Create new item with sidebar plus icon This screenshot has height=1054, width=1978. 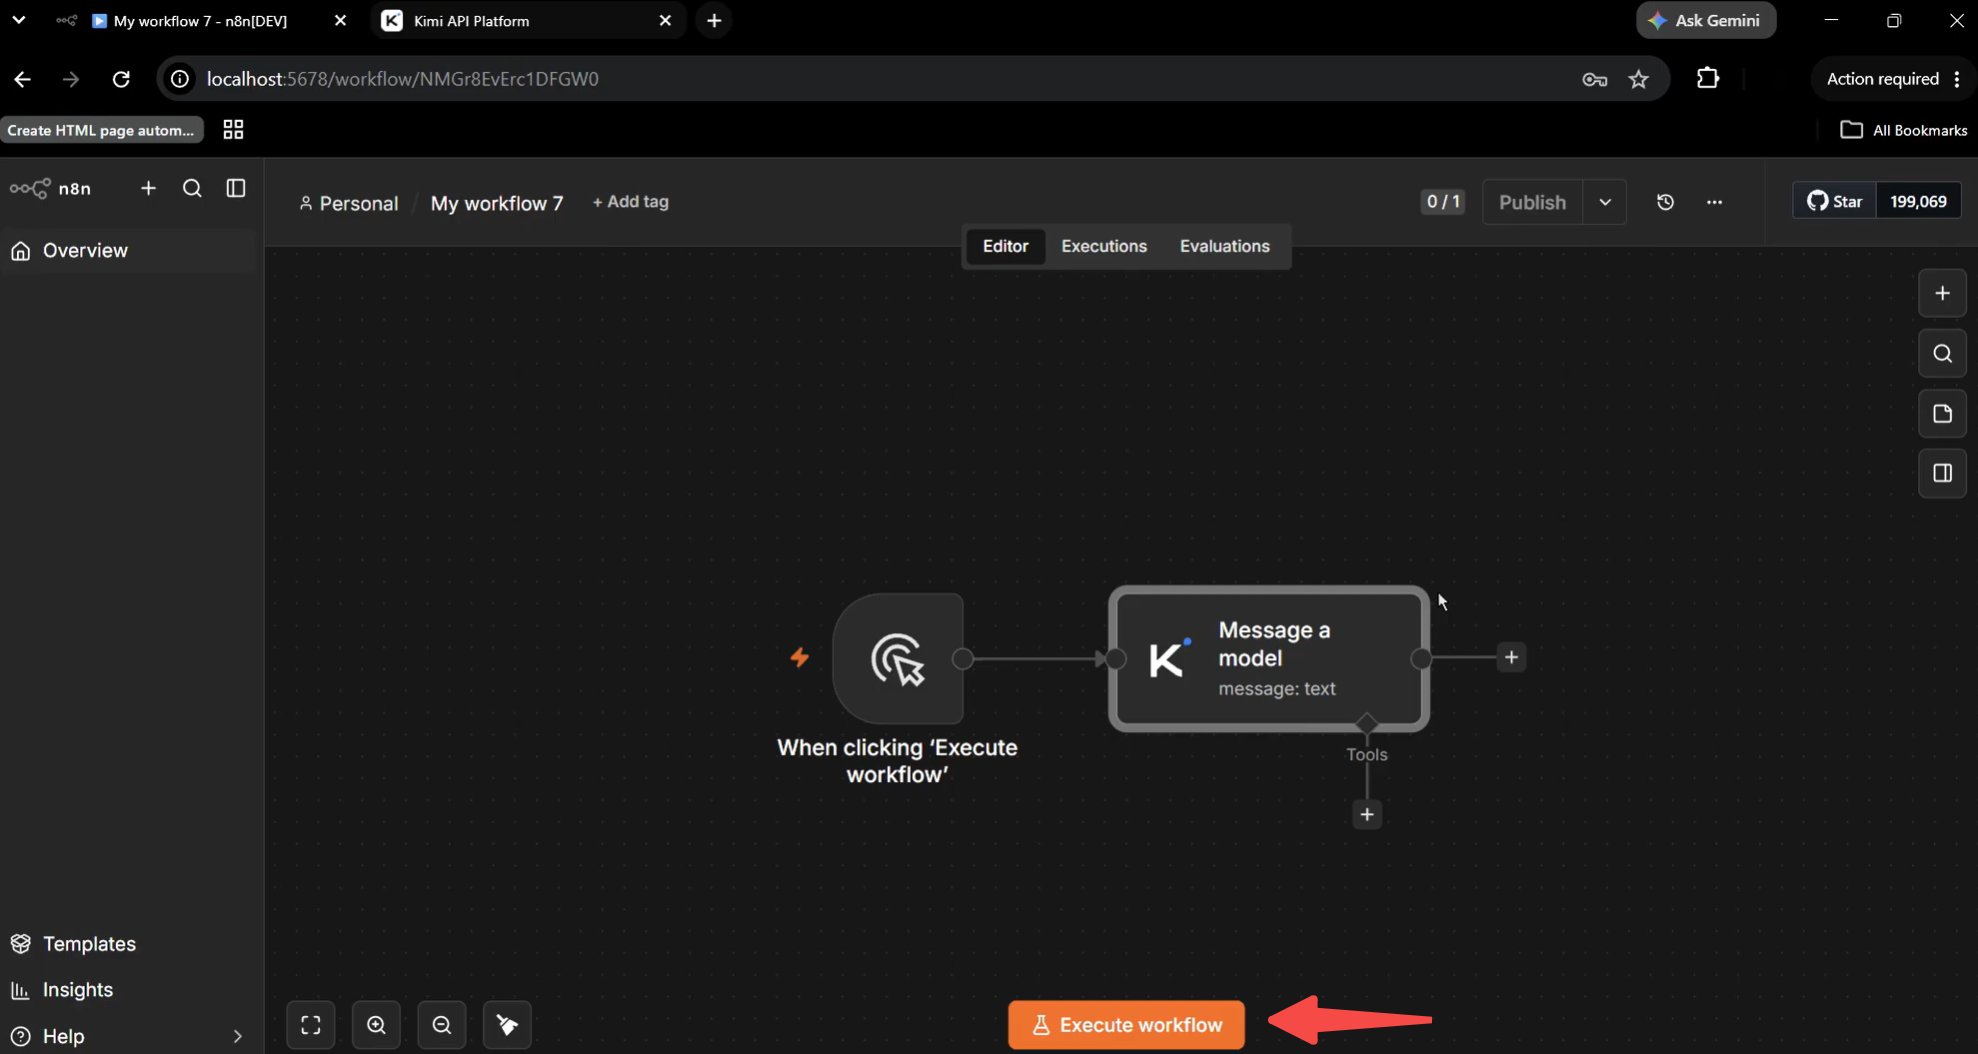pyautogui.click(x=148, y=188)
